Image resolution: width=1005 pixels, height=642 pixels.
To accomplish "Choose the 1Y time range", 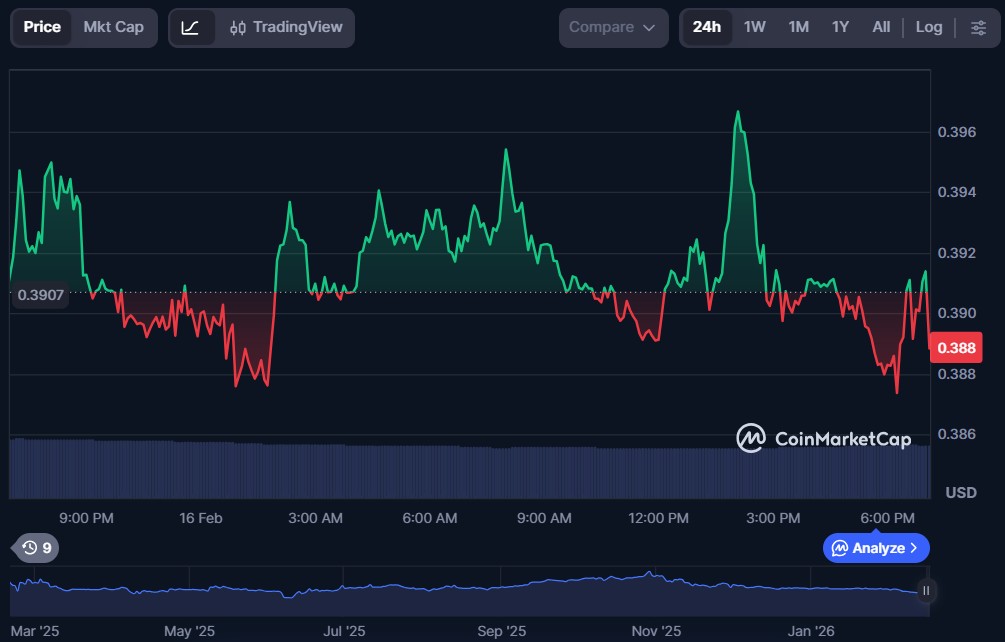I will coord(840,27).
